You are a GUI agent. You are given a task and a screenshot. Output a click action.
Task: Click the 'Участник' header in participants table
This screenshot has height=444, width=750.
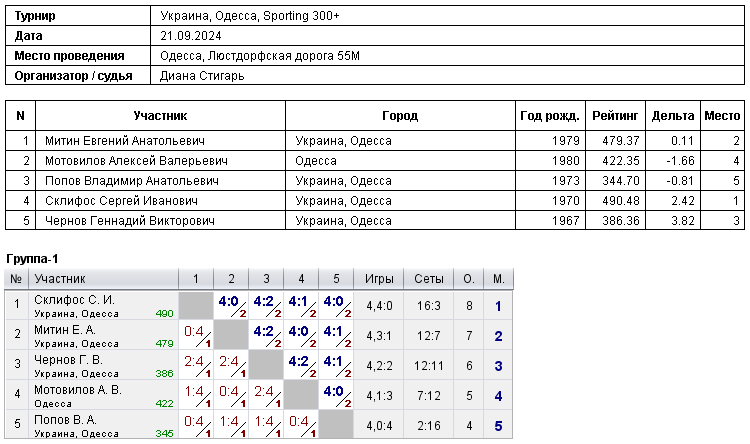pos(160,116)
